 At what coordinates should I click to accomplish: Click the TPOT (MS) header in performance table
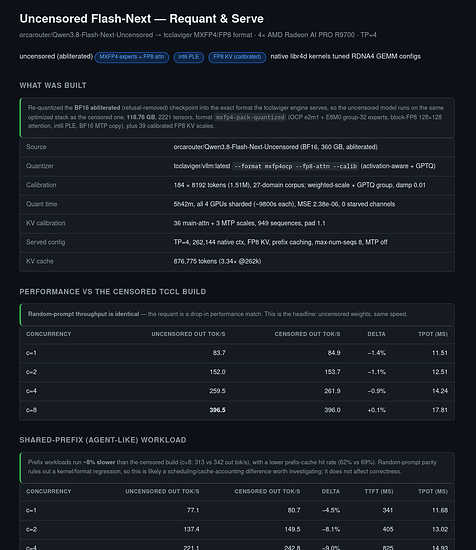[x=433, y=334]
